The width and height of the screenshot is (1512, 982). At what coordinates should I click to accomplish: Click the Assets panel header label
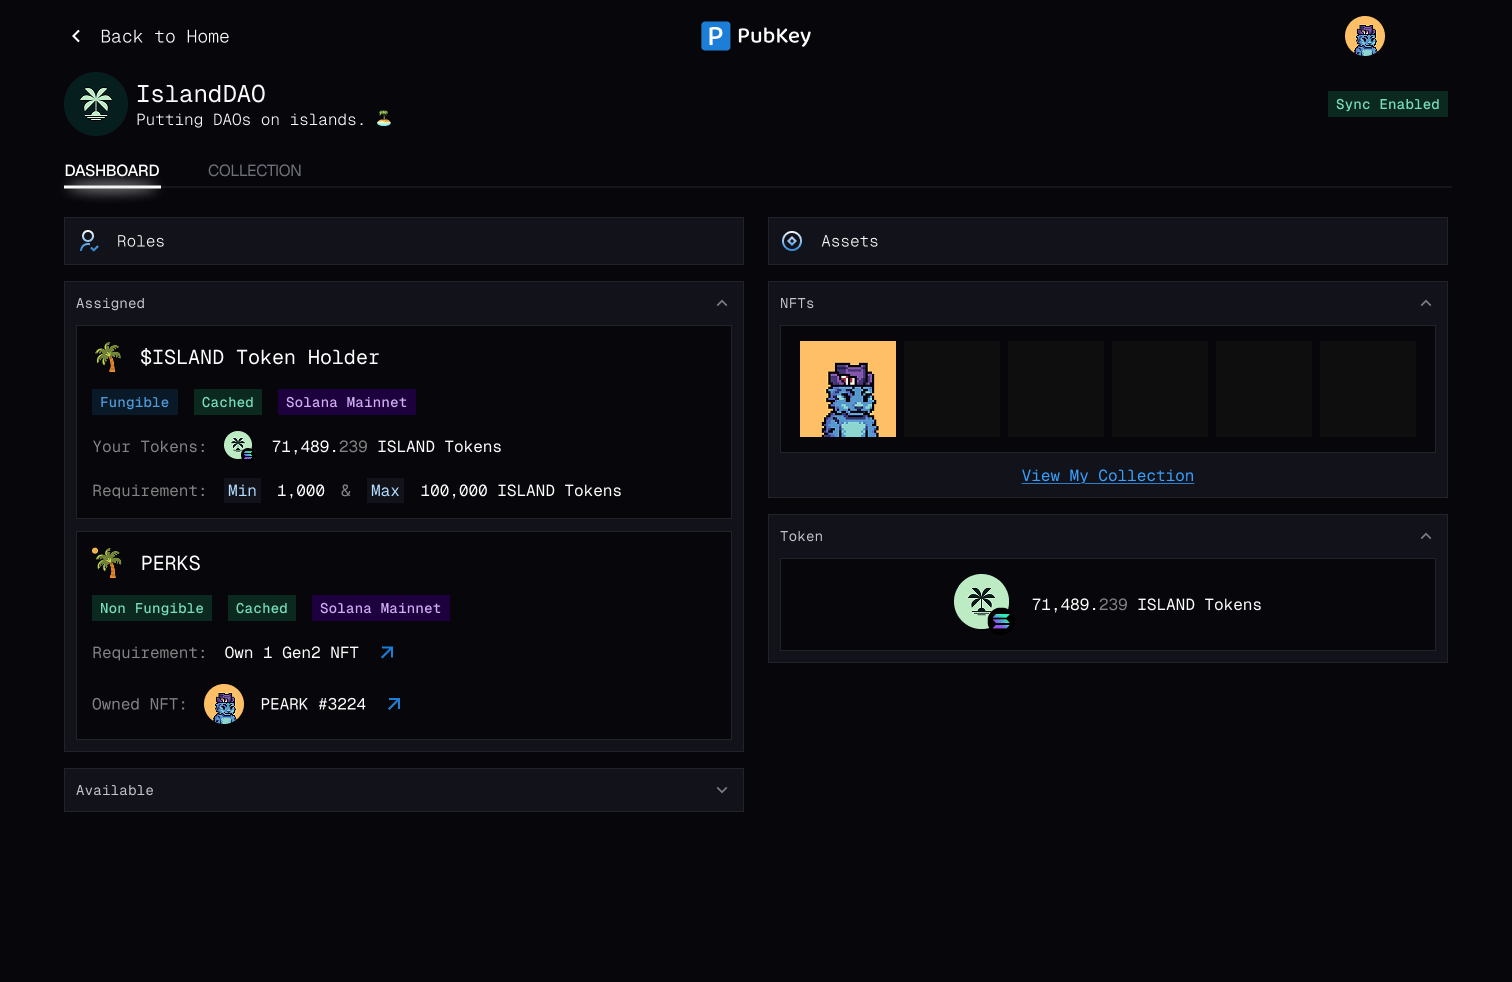(850, 241)
